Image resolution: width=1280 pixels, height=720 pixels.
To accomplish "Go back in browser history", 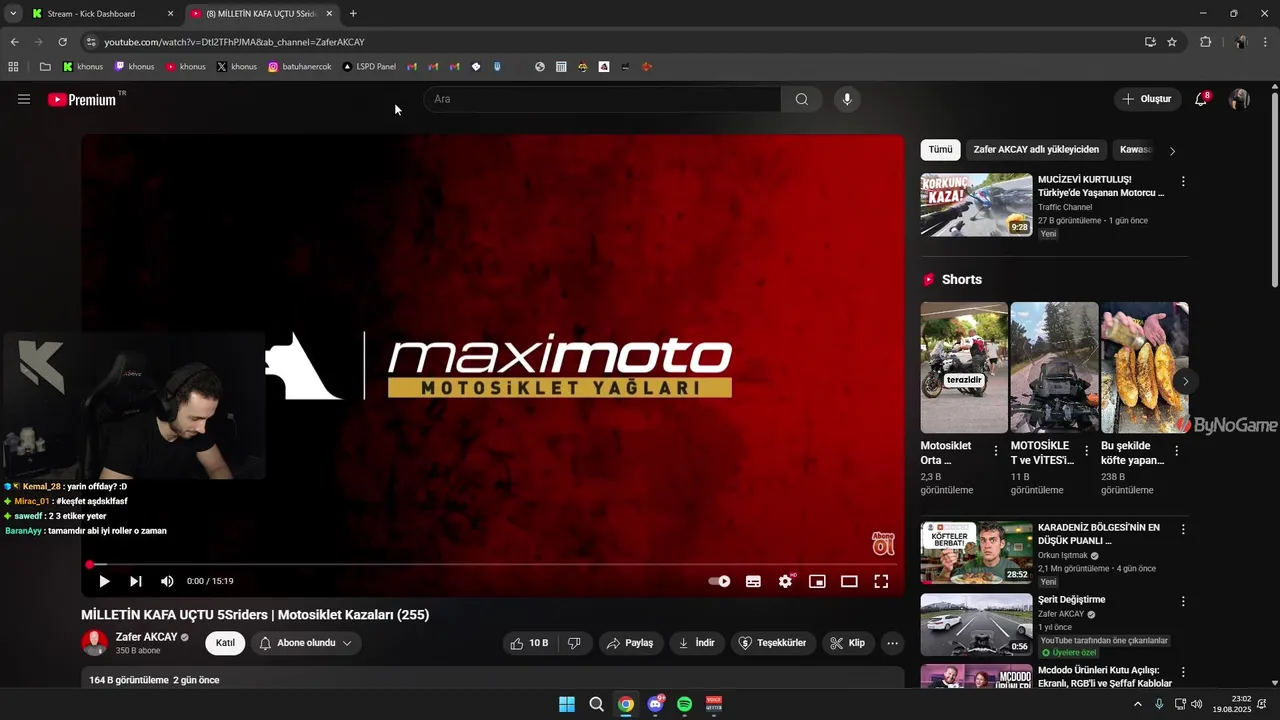I will point(14,42).
